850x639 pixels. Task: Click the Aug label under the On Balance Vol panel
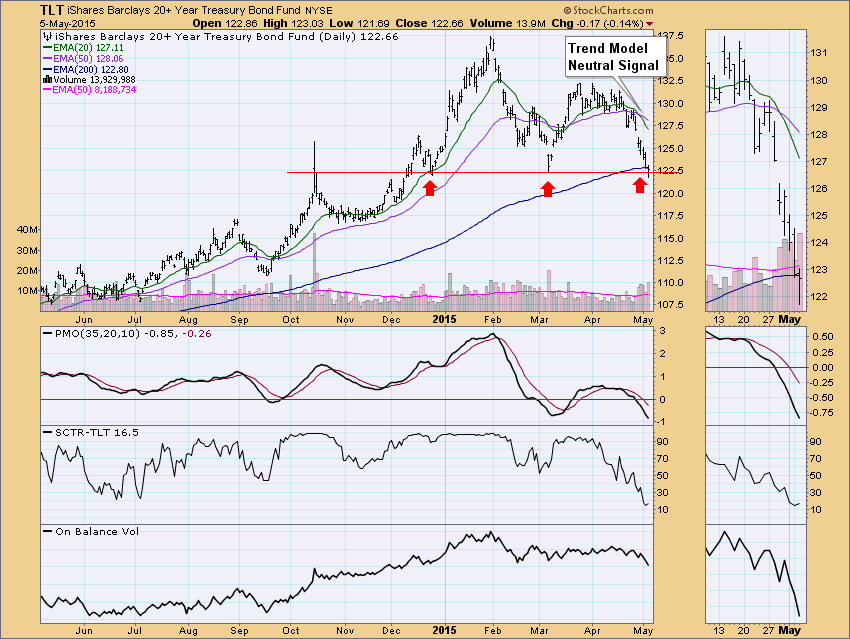(188, 631)
